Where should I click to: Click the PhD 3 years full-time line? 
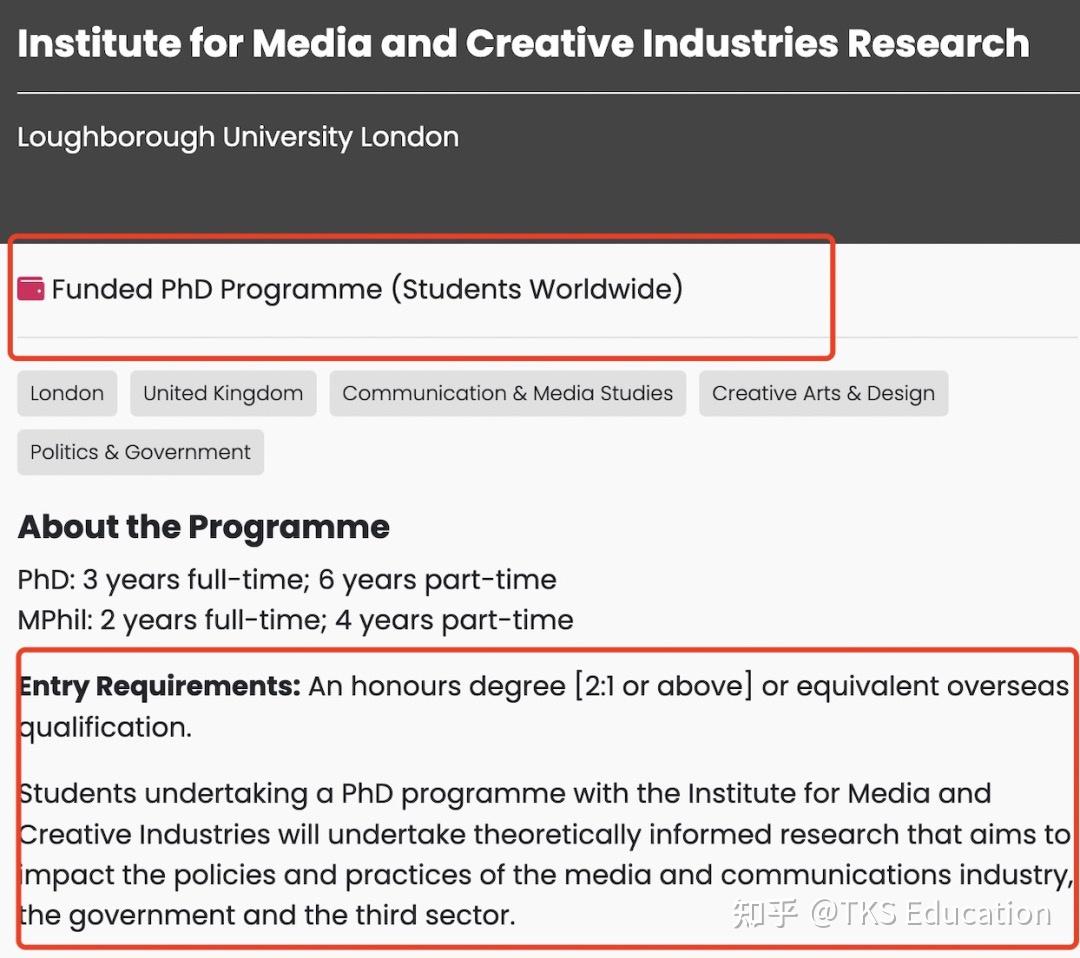click(287, 580)
